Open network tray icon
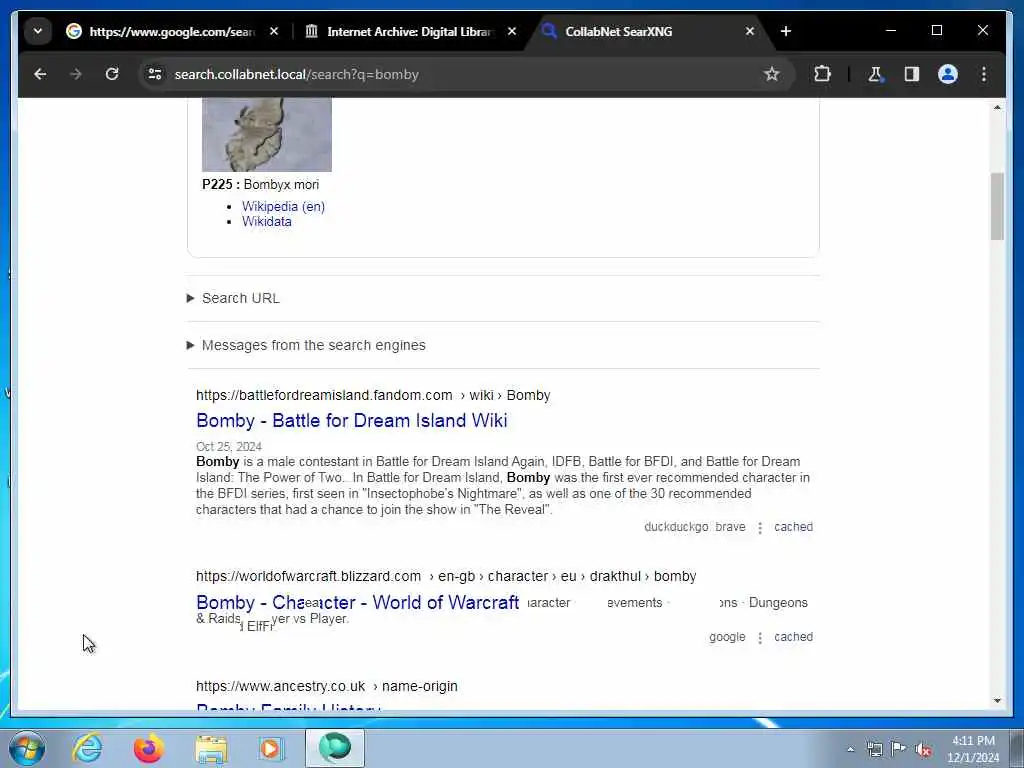Image resolution: width=1024 pixels, height=768 pixels. click(x=874, y=750)
